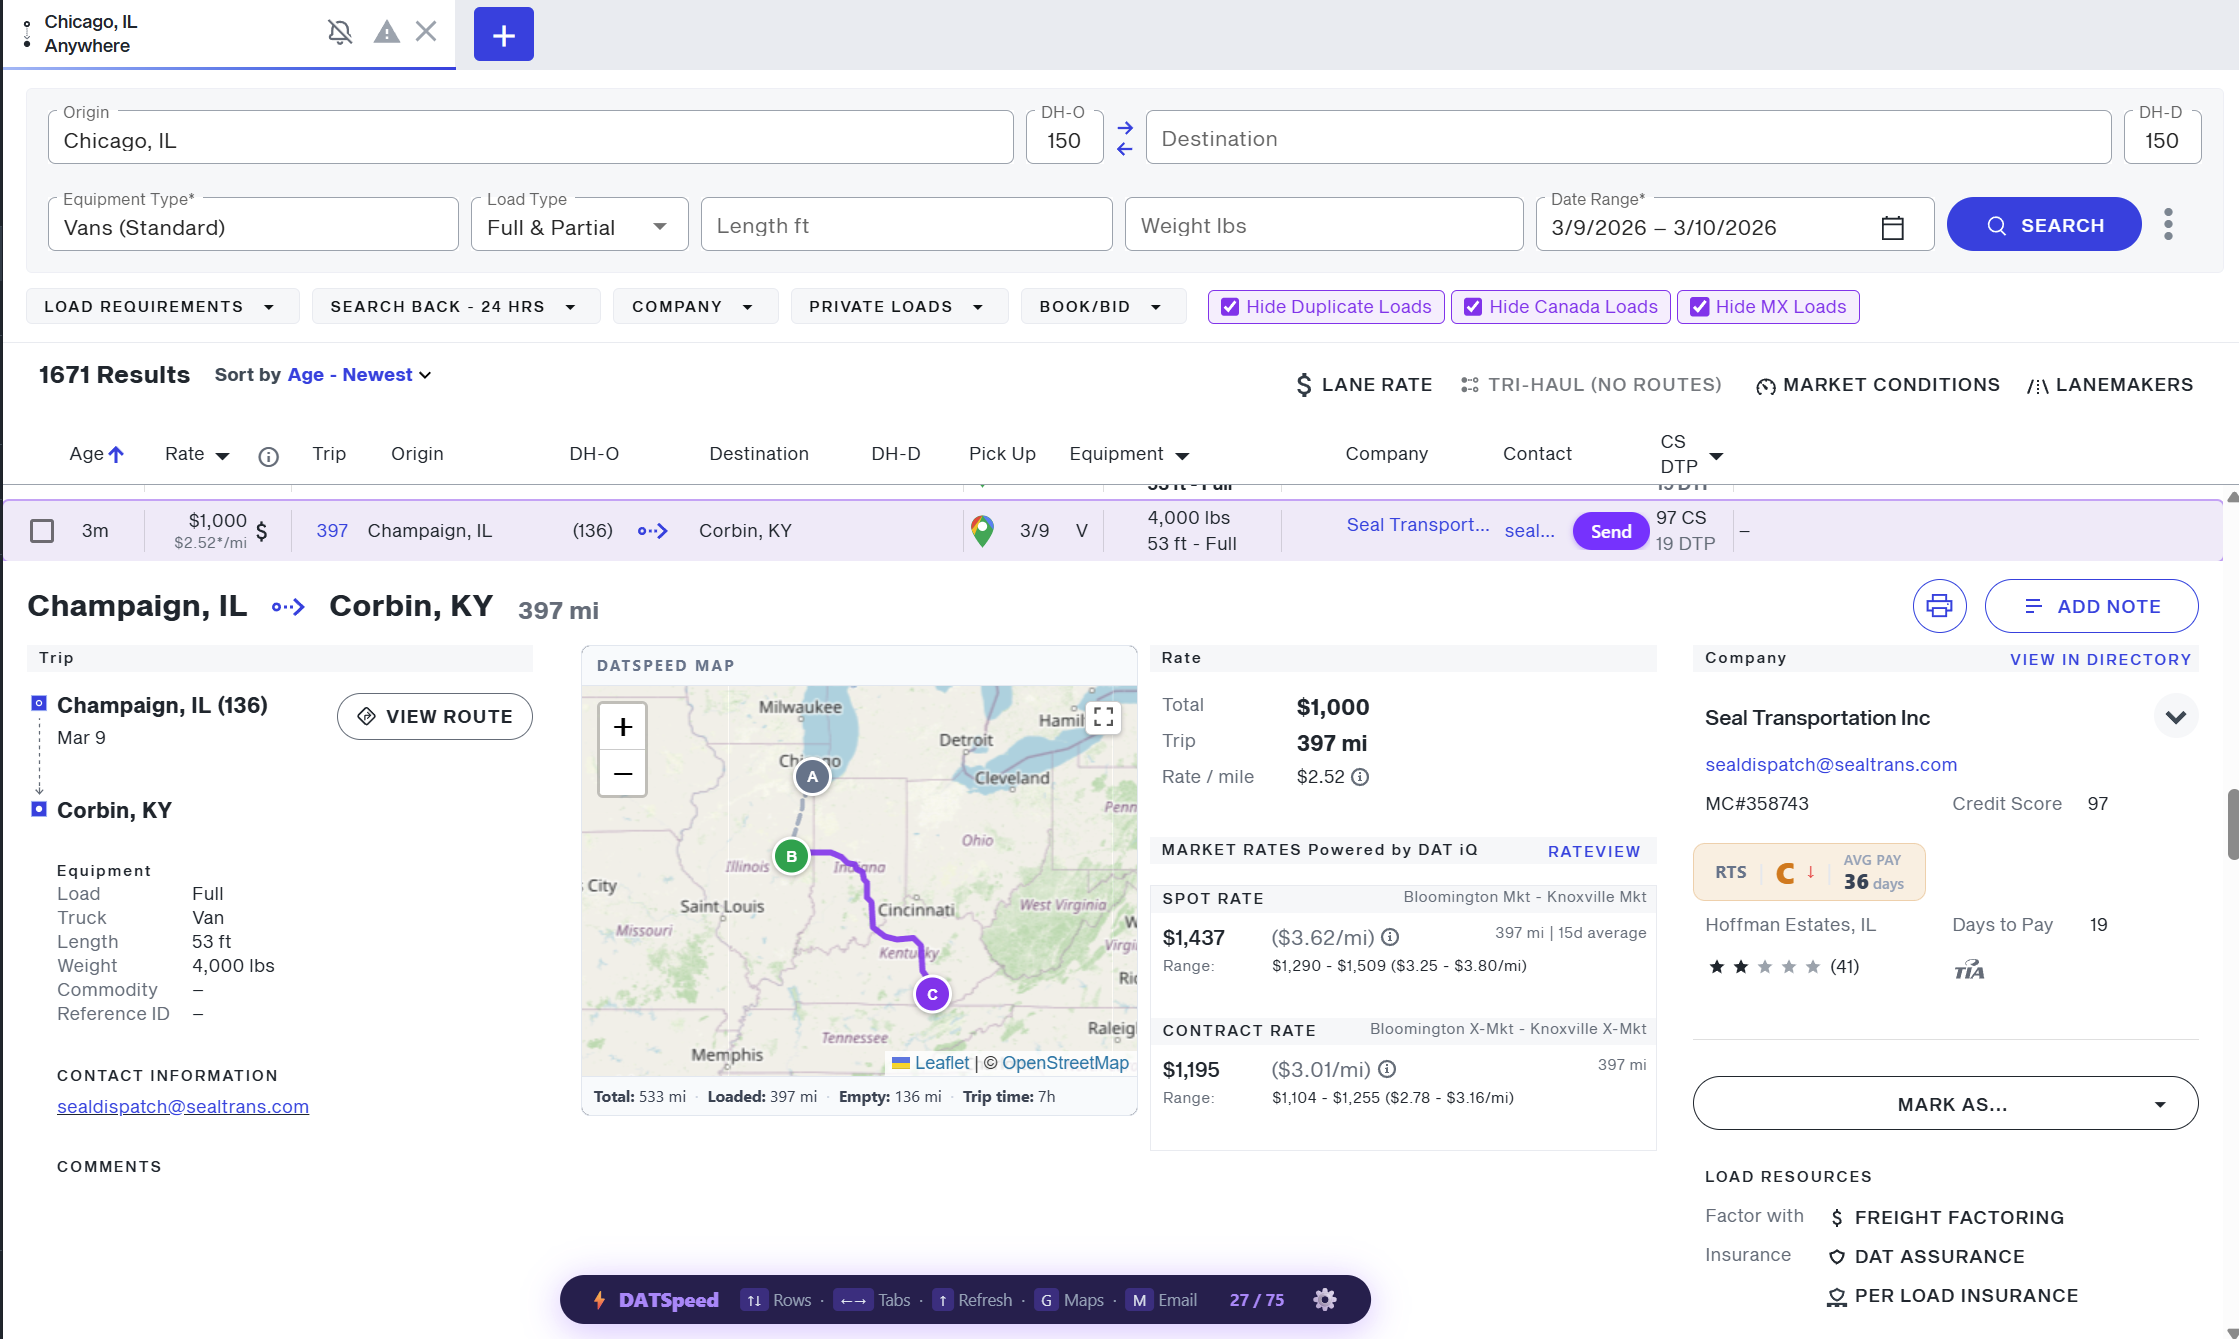Uncheck the Hide Duplicate Loads filter
This screenshot has width=2239, height=1339.
click(1230, 307)
